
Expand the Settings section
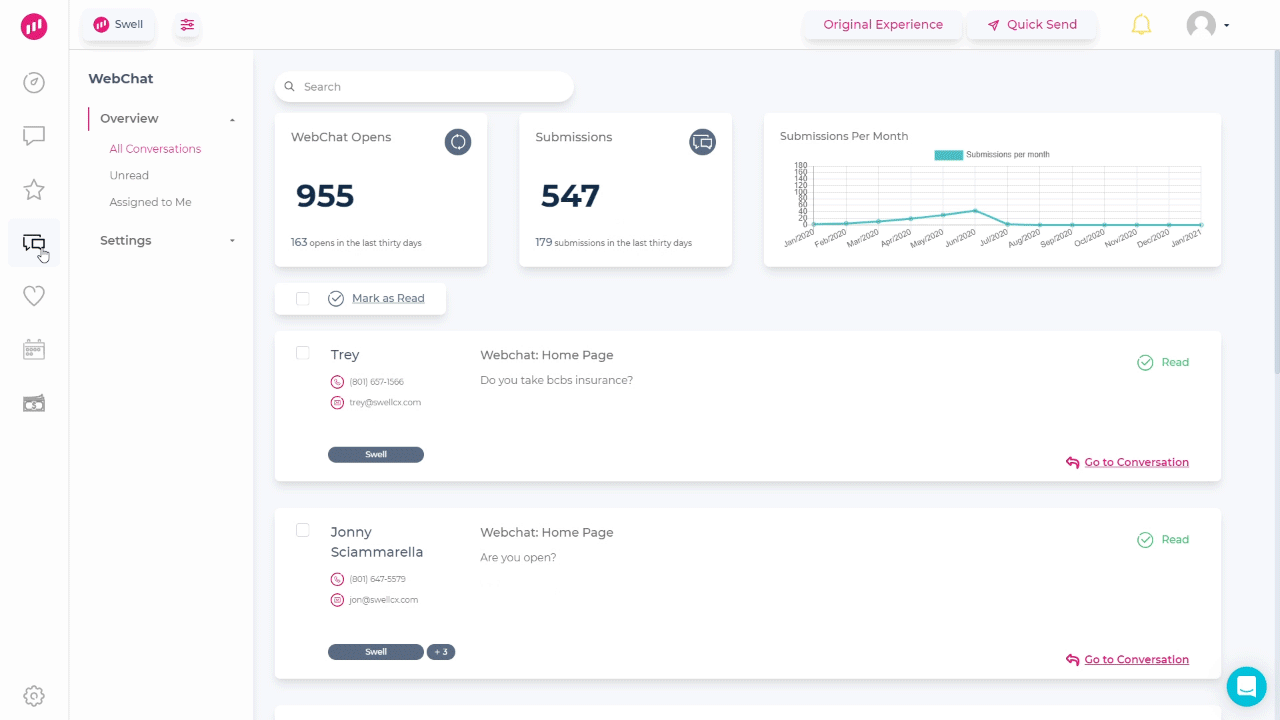(x=231, y=240)
